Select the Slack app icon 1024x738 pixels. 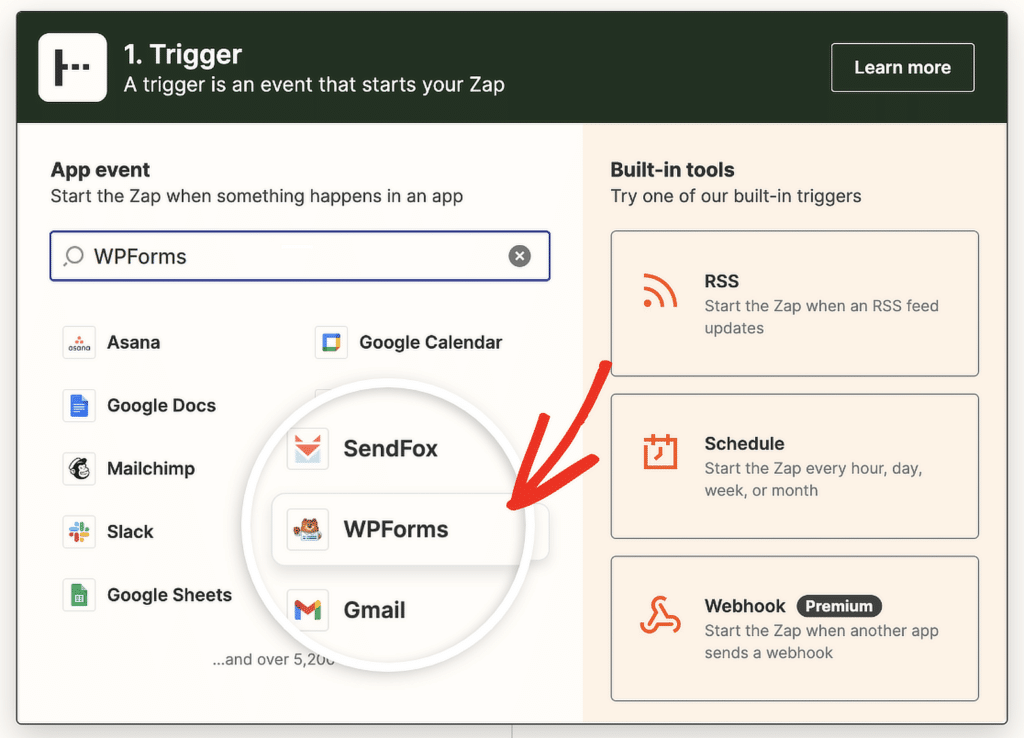click(x=79, y=531)
